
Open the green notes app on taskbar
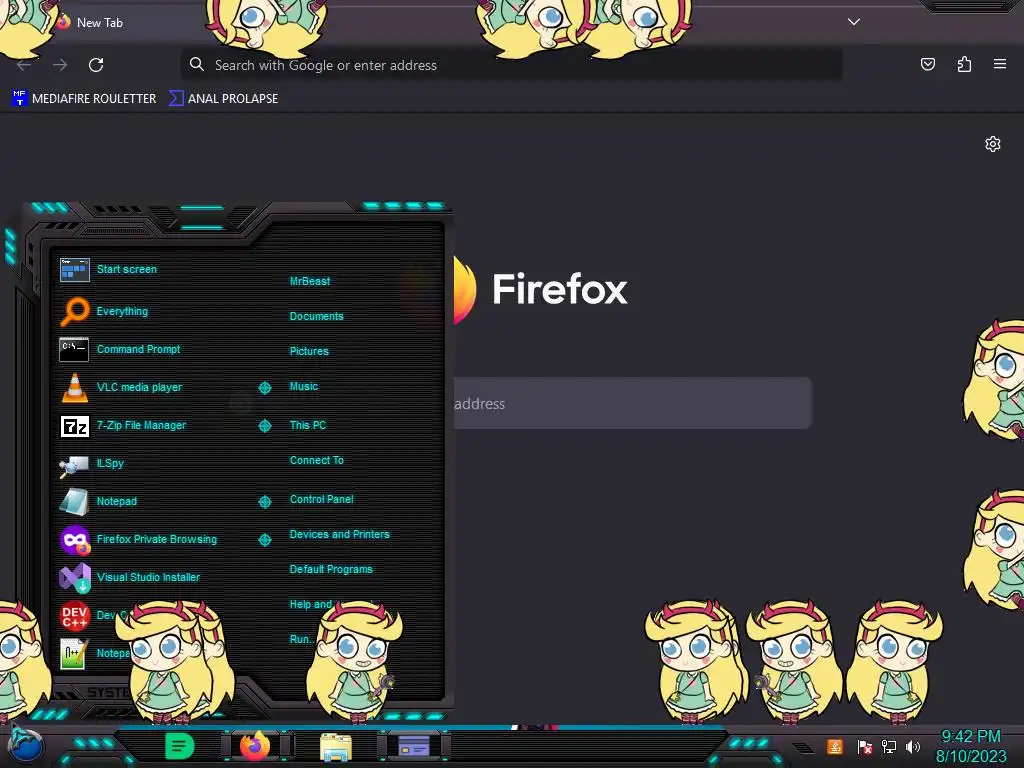(x=179, y=746)
